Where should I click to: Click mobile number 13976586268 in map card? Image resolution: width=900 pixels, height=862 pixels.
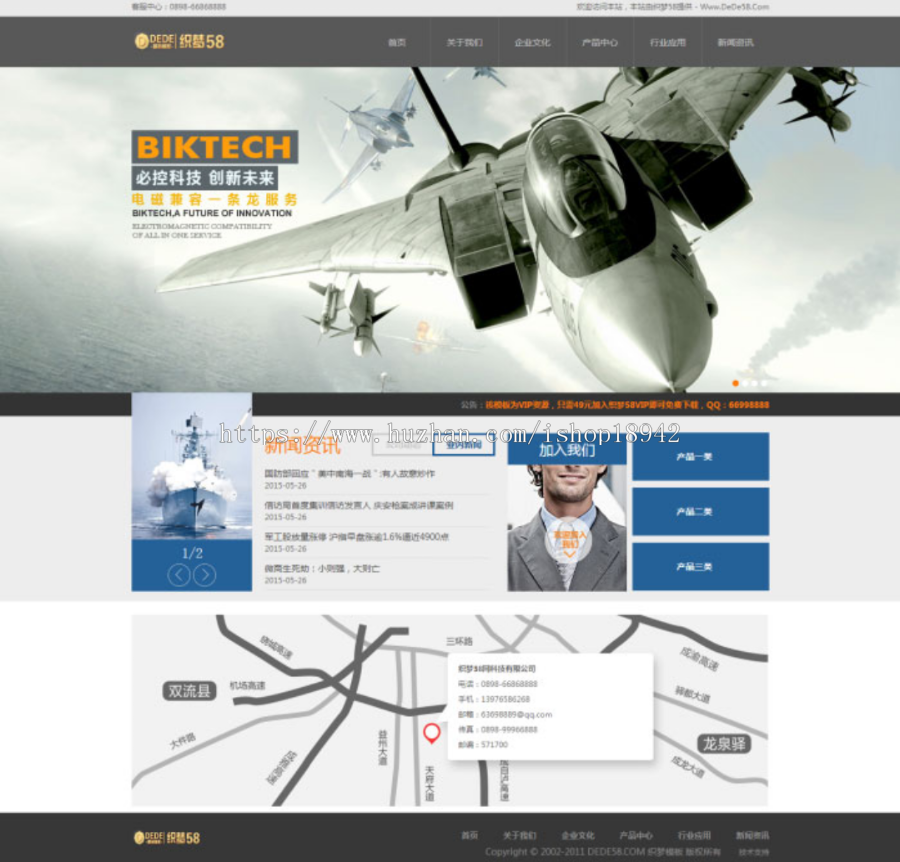[505, 699]
